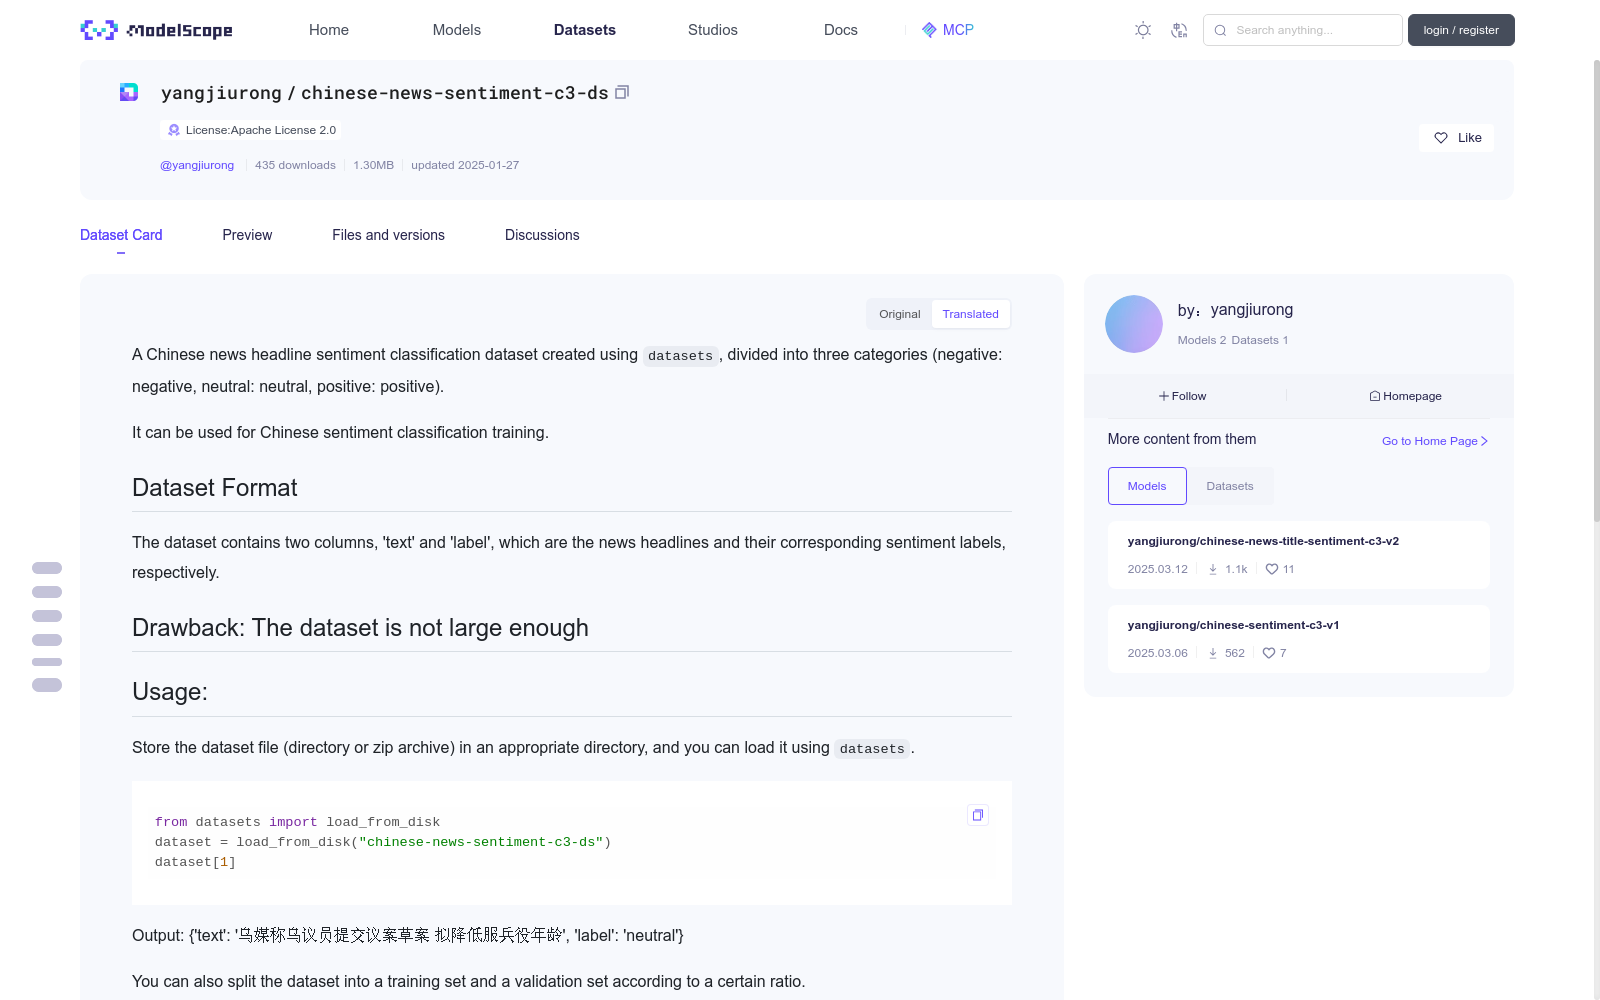Copy the code block using copy icon
The width and height of the screenshot is (1600, 1000).
click(x=978, y=815)
